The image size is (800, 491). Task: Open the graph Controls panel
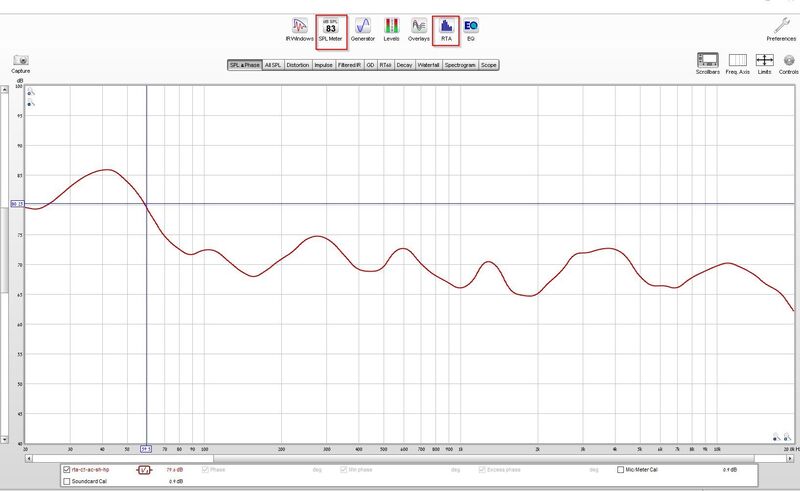[788, 64]
